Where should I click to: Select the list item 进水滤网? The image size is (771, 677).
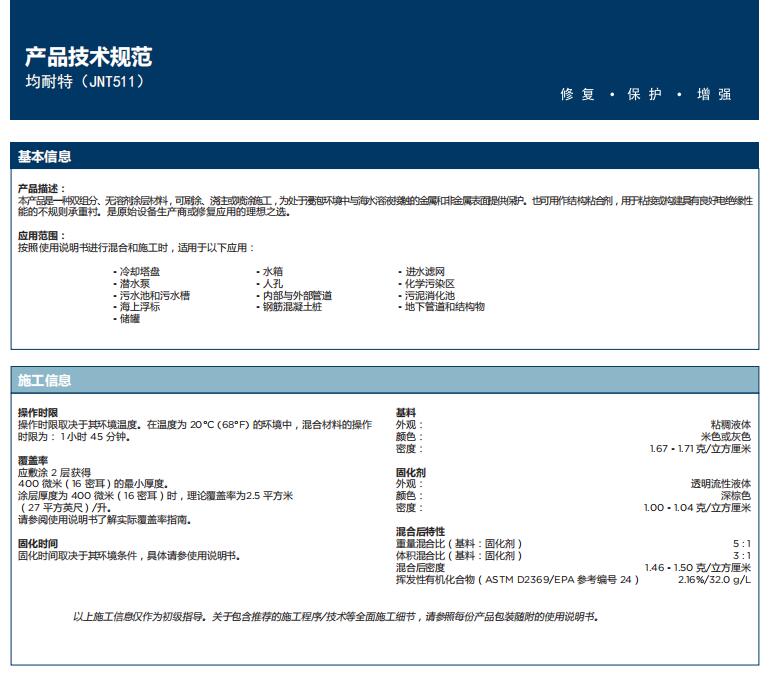coord(425,271)
